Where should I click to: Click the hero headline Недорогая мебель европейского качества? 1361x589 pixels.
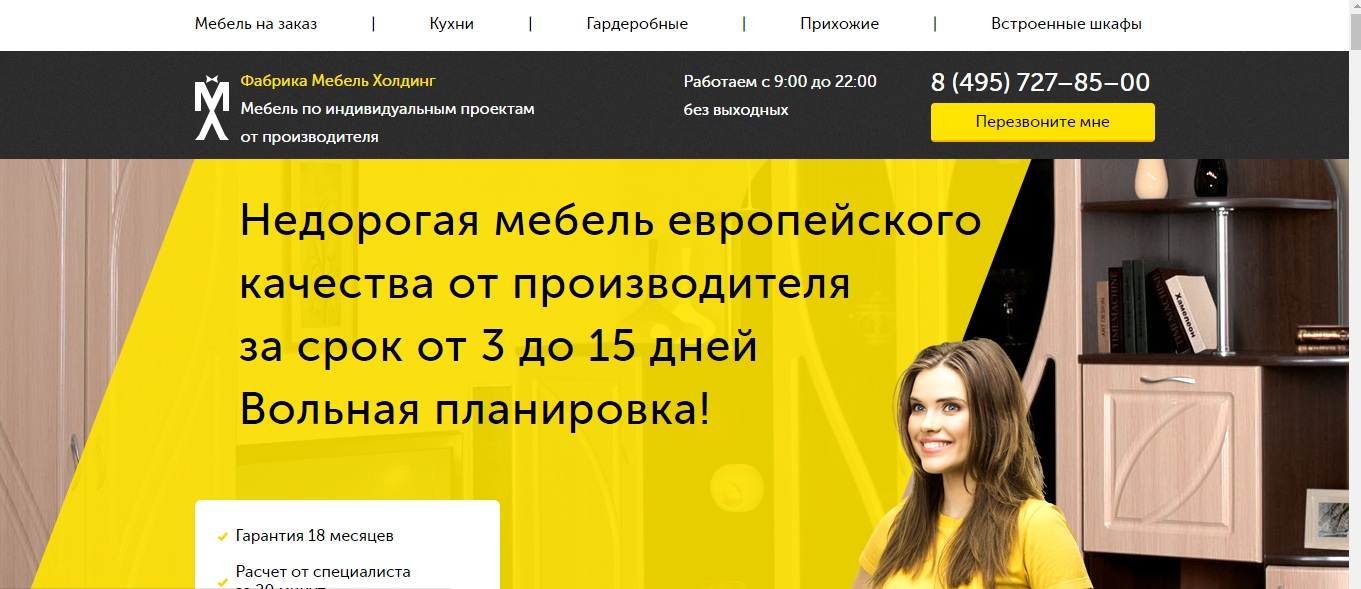click(610, 253)
